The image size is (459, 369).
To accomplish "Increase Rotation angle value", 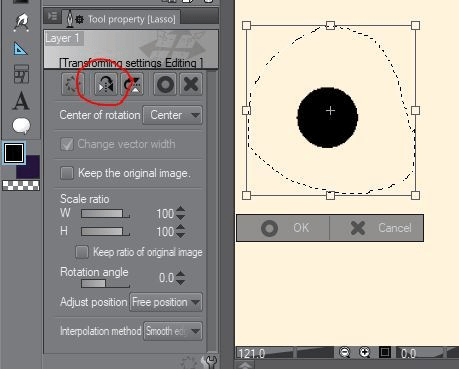I will pos(180,274).
